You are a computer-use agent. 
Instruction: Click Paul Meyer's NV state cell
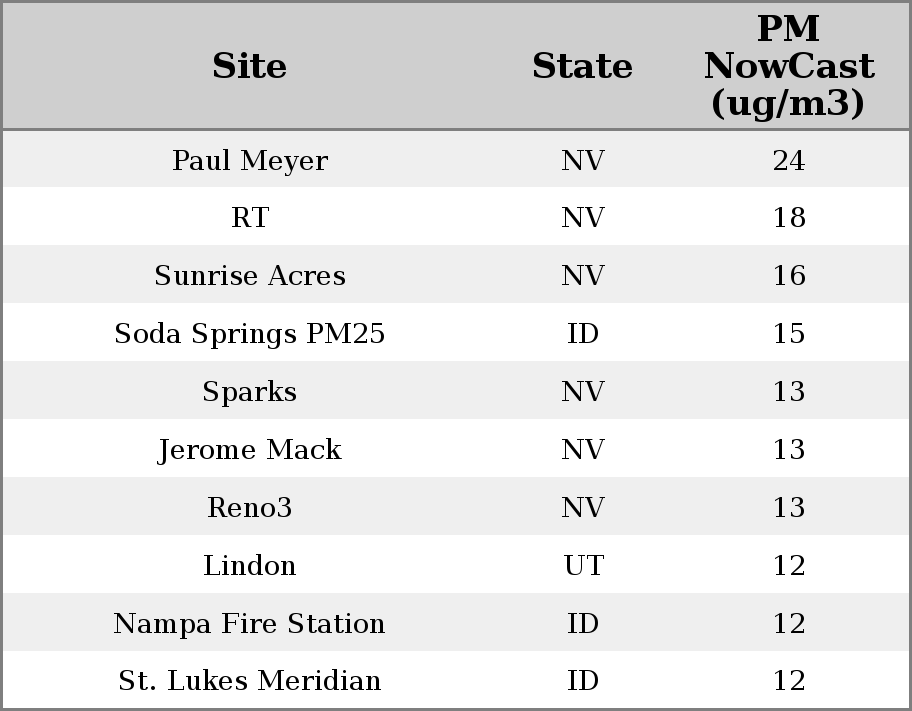583,161
